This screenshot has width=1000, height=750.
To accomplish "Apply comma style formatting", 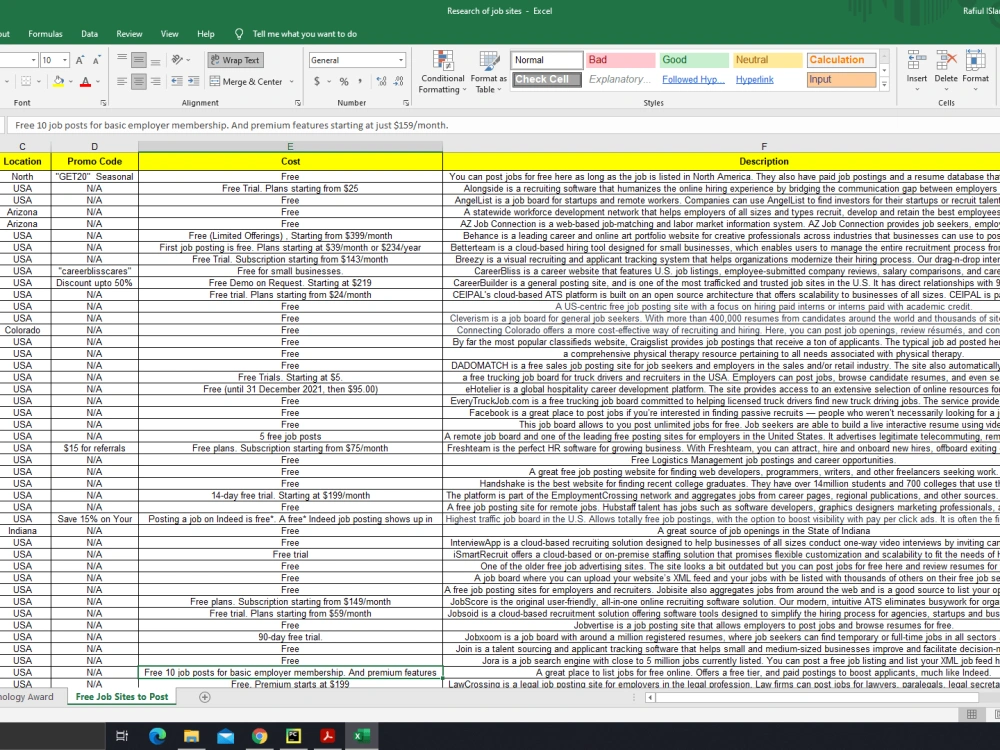I will [360, 81].
